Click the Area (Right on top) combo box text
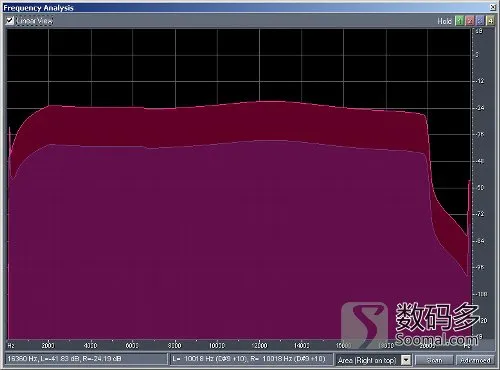This screenshot has width=500, height=370. (368, 360)
